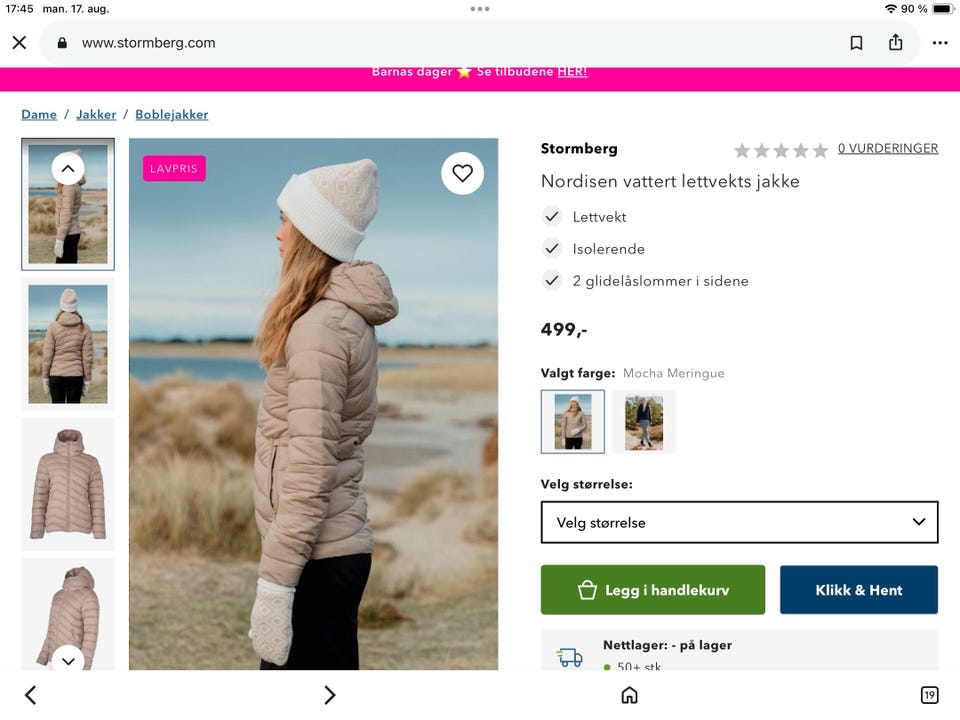Select the Mocha Meringue color swatch

click(572, 422)
